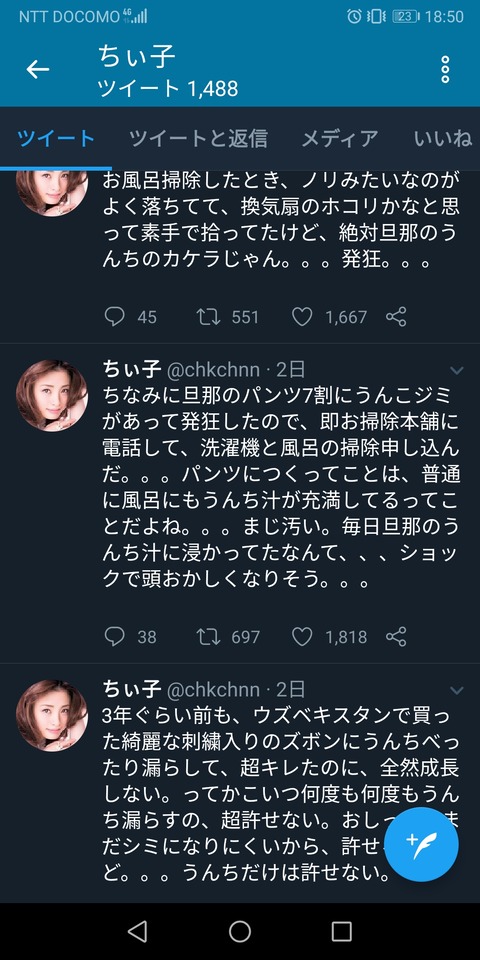Open the three-dot overflow menu
The image size is (480, 960).
(445, 70)
